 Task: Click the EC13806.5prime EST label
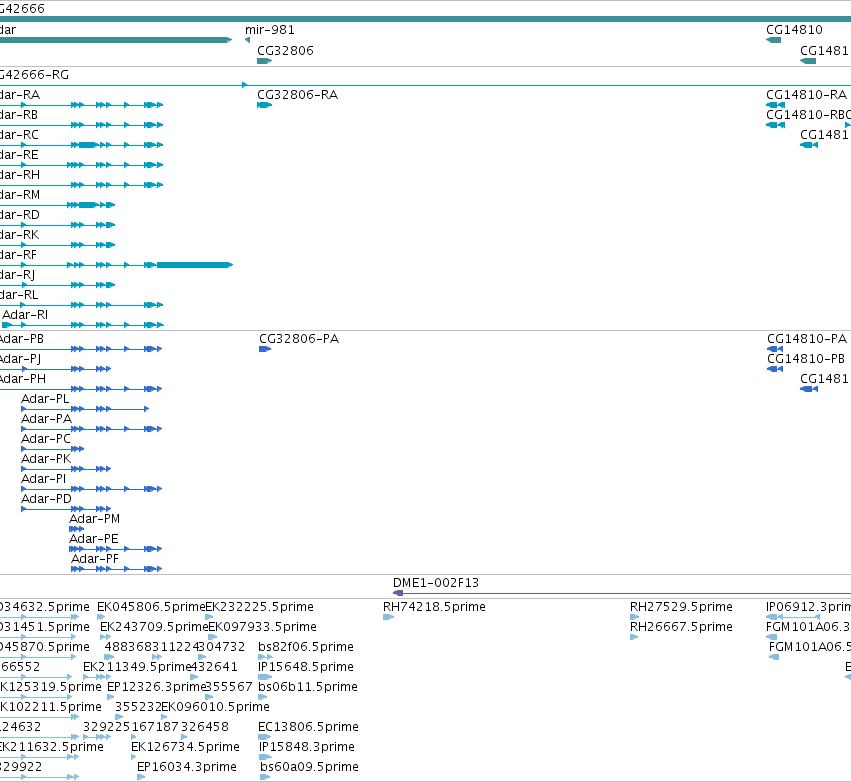308,727
